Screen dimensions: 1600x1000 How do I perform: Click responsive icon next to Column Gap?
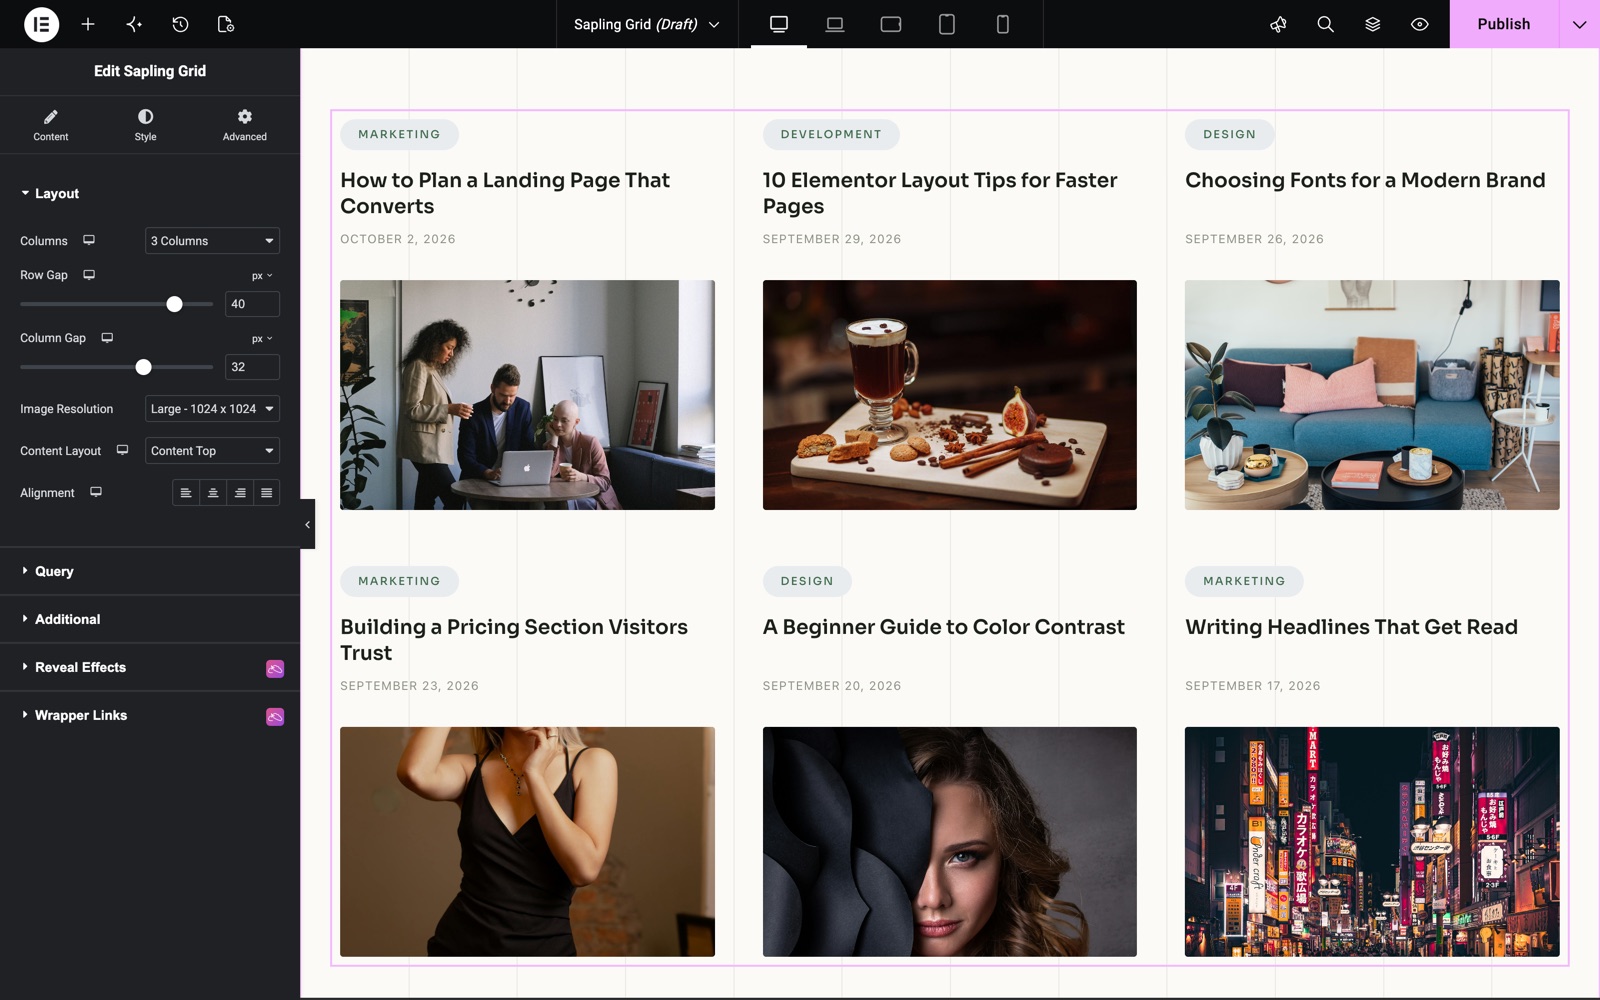[x=107, y=338]
